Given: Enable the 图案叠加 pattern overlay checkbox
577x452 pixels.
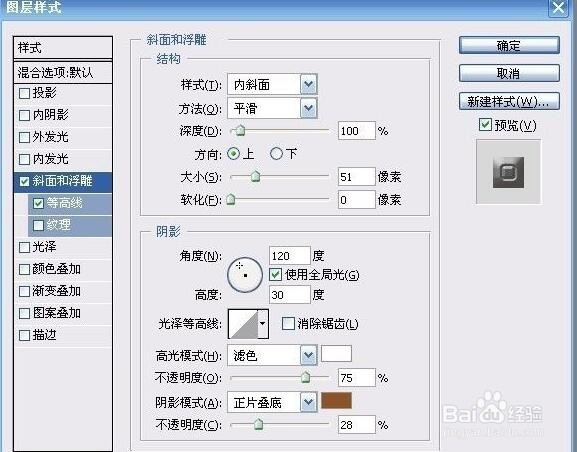Looking at the screenshot, I should [24, 313].
